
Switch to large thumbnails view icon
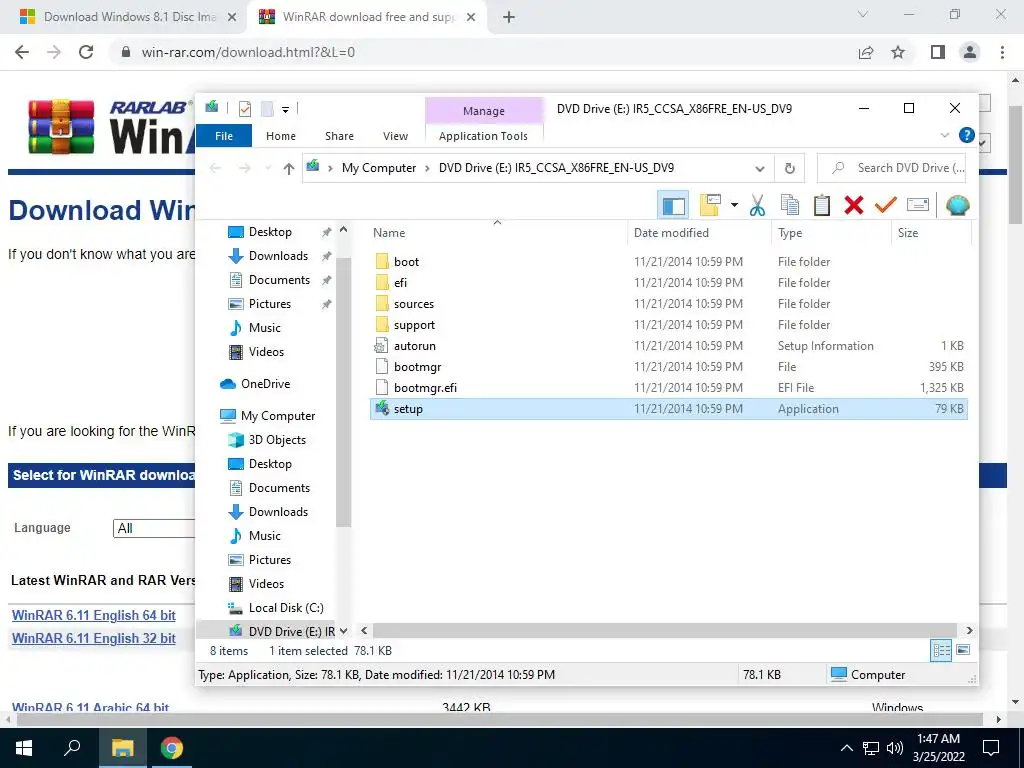click(963, 650)
